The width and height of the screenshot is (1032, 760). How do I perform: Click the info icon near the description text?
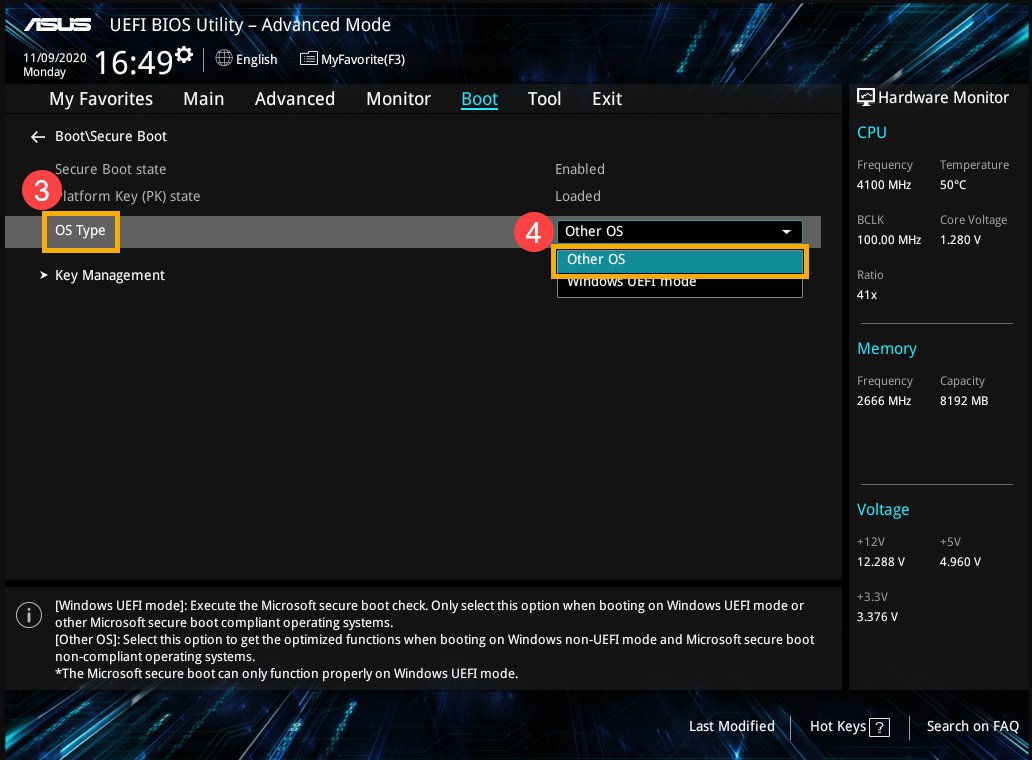click(x=29, y=615)
